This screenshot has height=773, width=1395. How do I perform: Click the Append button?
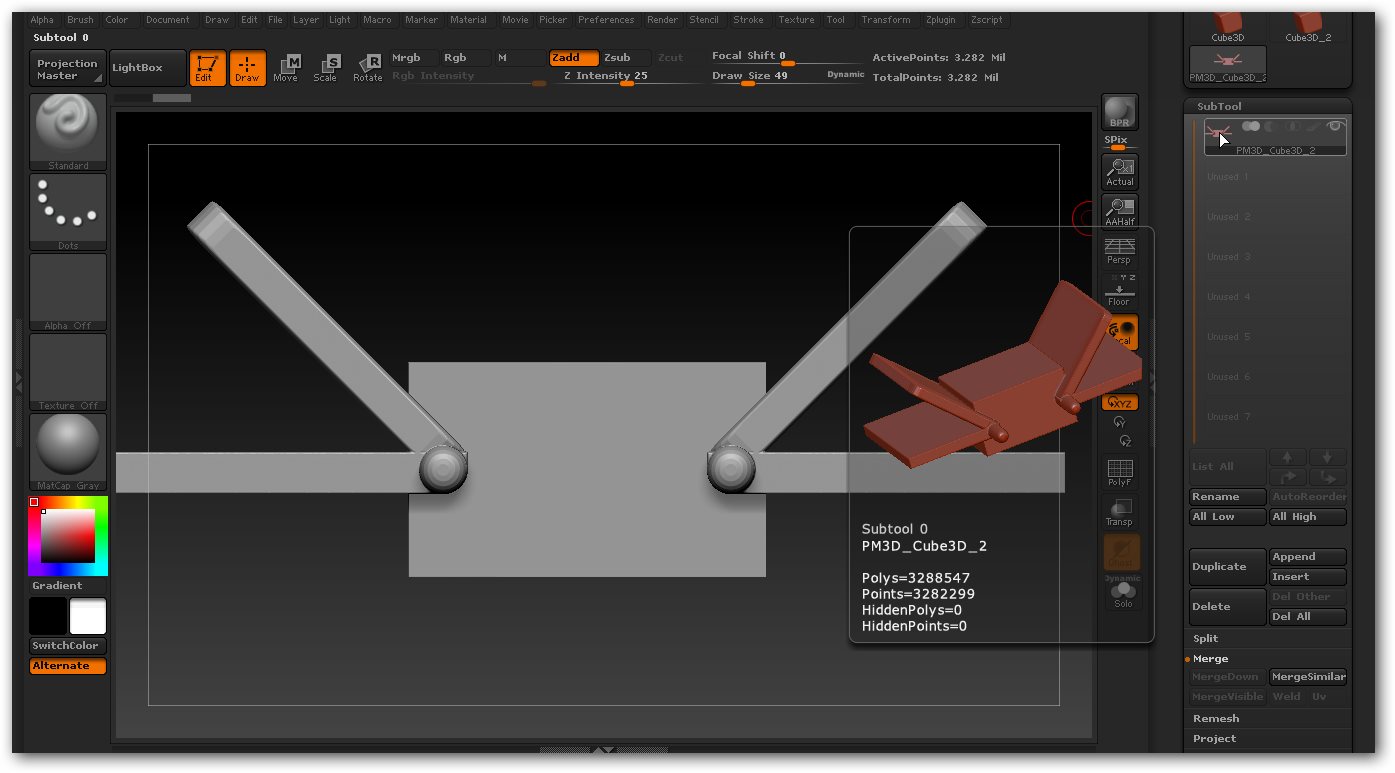[1308, 557]
